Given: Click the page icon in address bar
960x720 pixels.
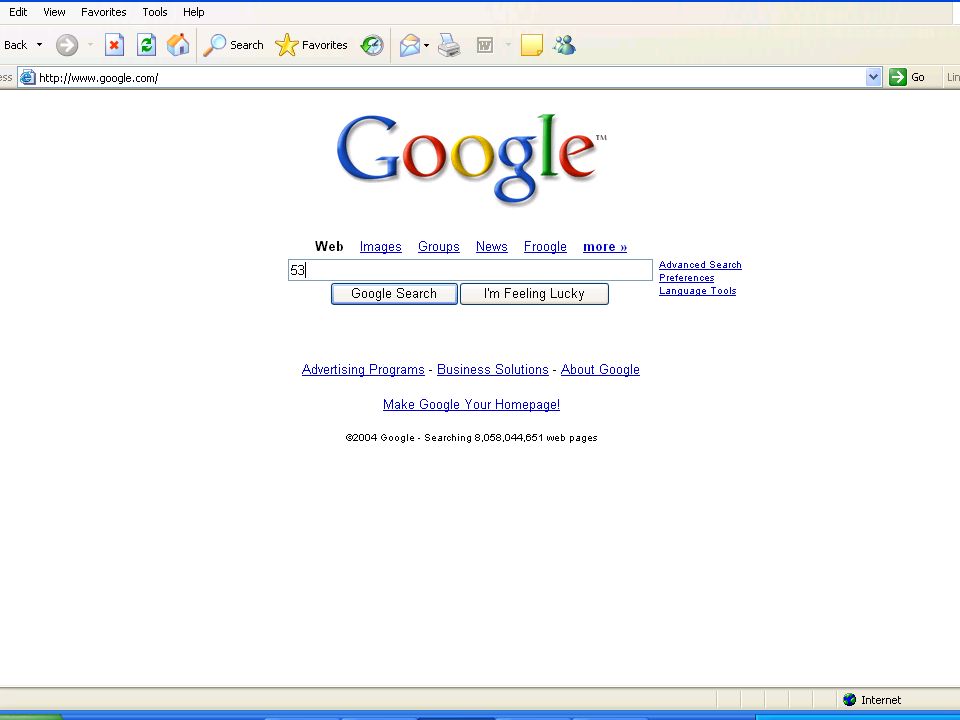Looking at the screenshot, I should (28, 77).
